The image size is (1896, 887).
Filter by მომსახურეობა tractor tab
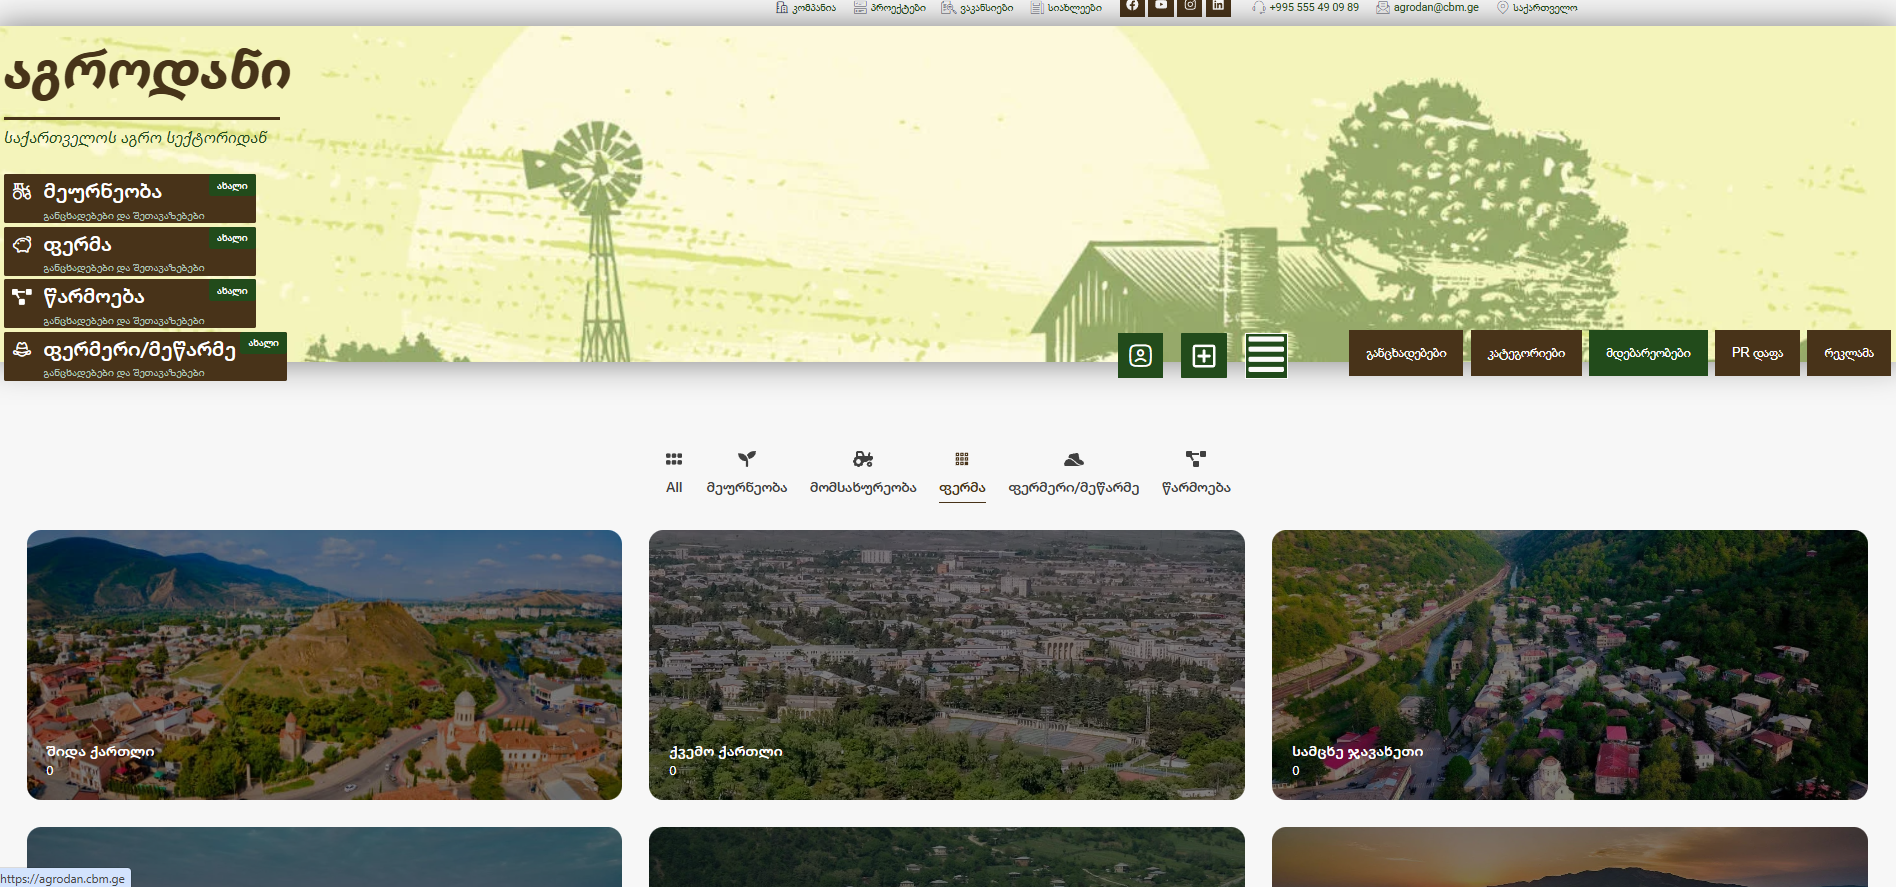click(862, 472)
